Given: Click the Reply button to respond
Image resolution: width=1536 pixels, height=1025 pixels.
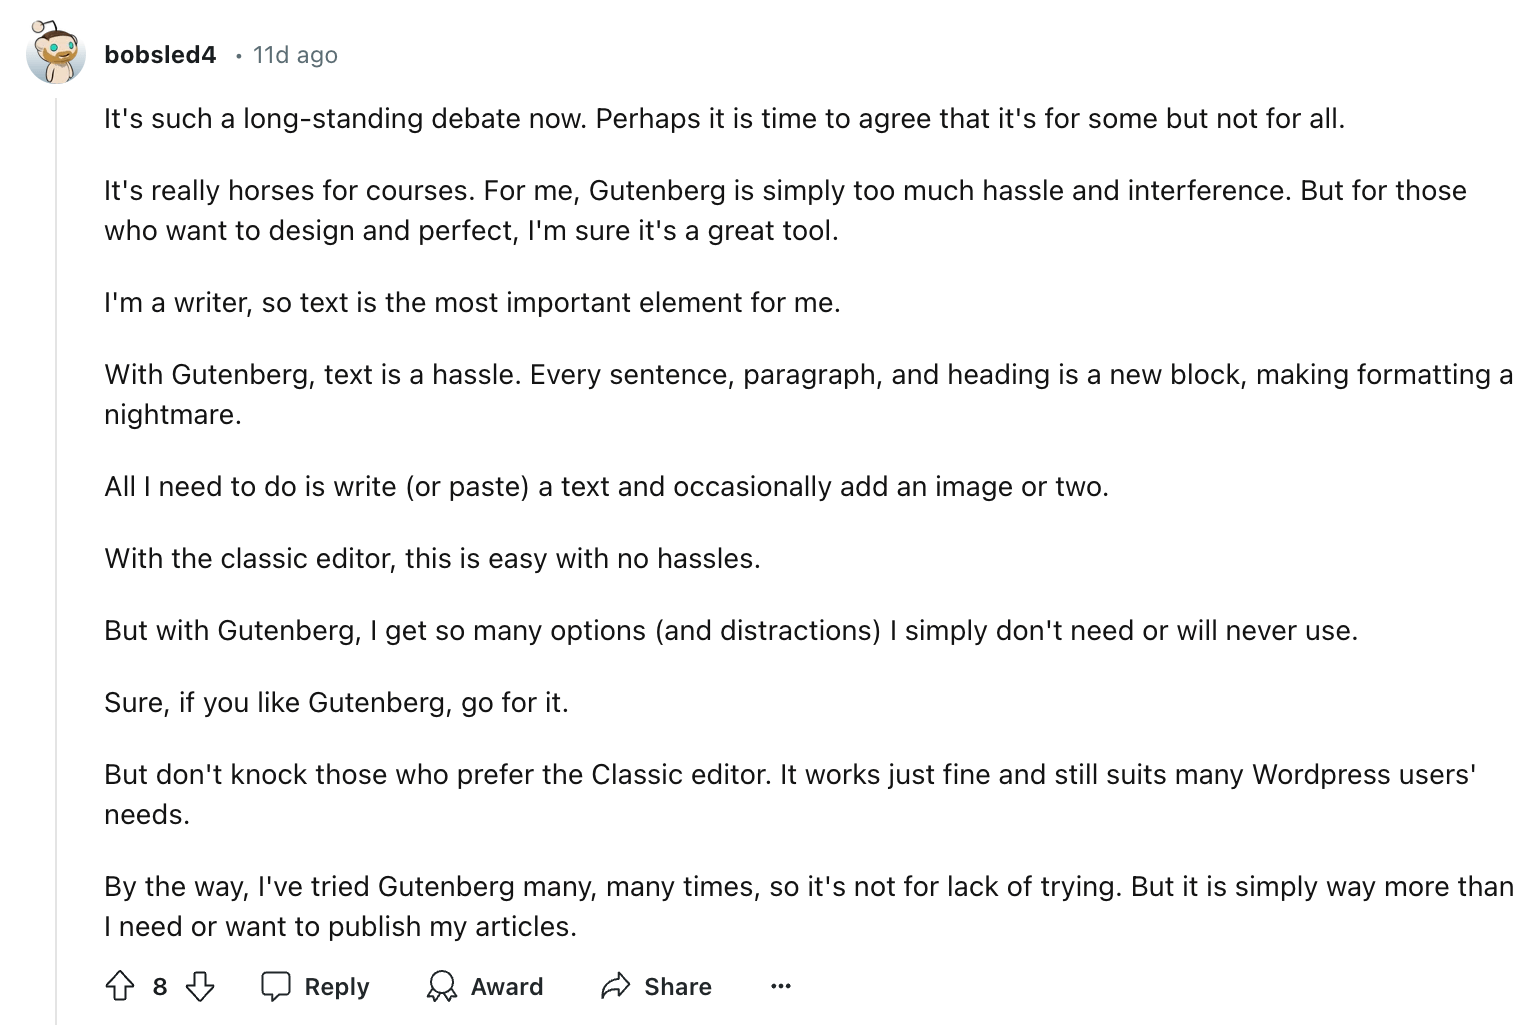Looking at the screenshot, I should click(315, 986).
